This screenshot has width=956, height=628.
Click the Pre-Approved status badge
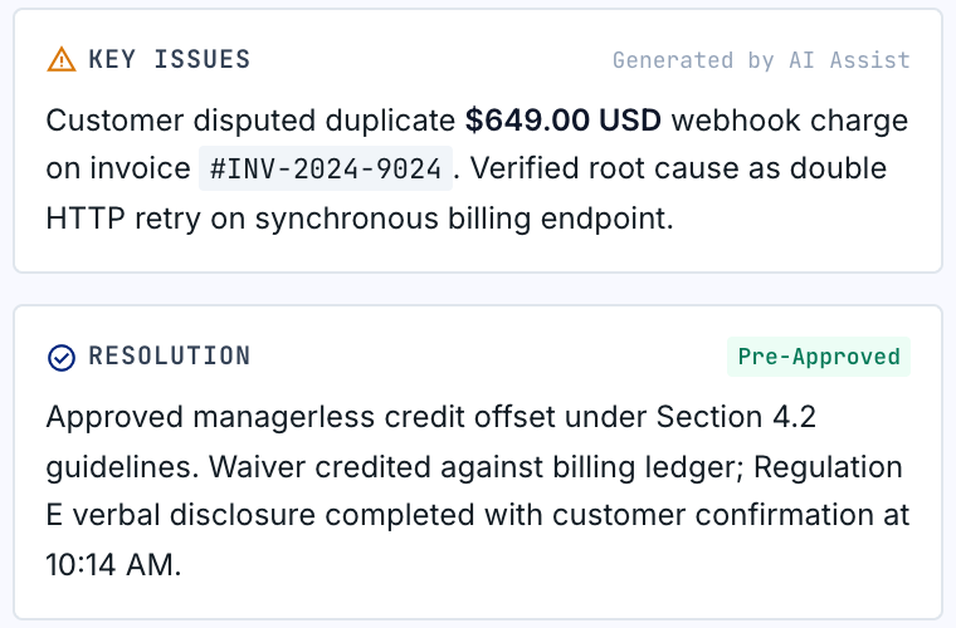[x=818, y=357]
